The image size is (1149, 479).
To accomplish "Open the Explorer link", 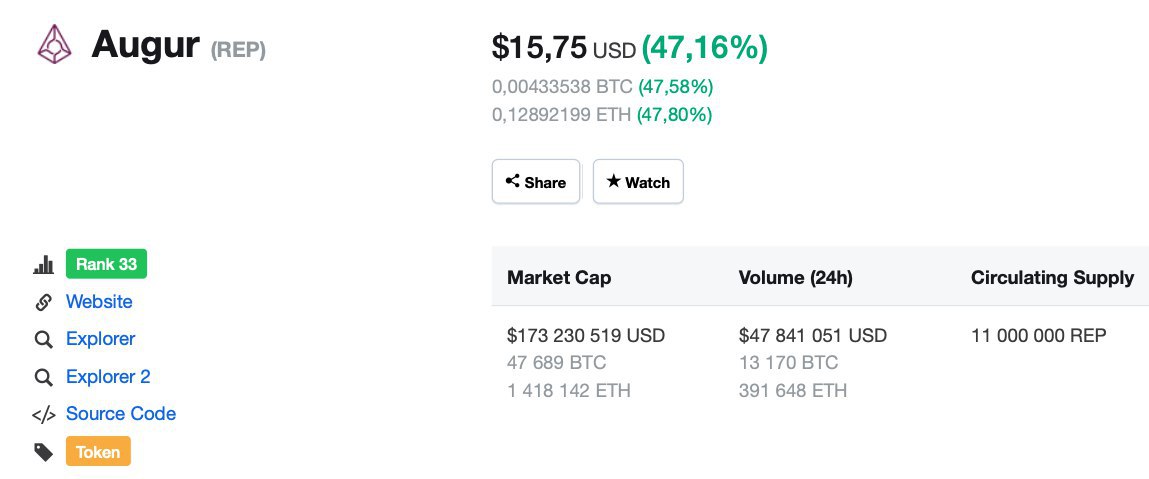I will pos(100,339).
